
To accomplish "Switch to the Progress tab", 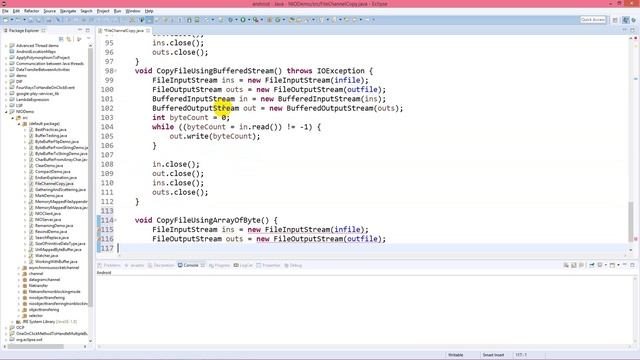I will click(219, 265).
